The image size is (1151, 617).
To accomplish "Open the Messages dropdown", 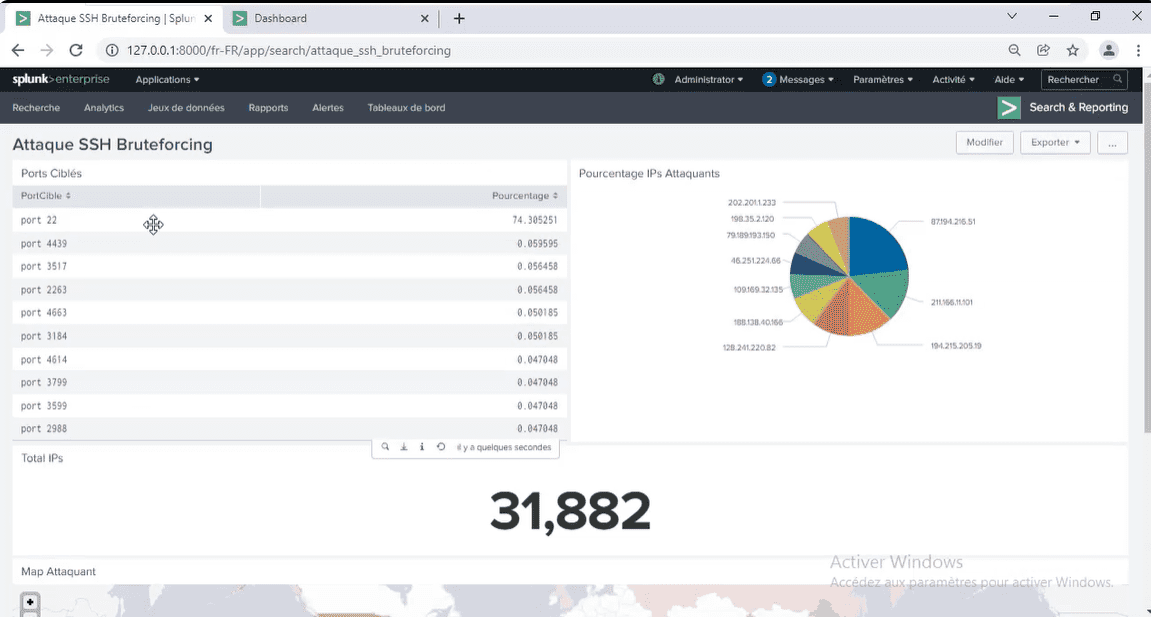I will (798, 79).
